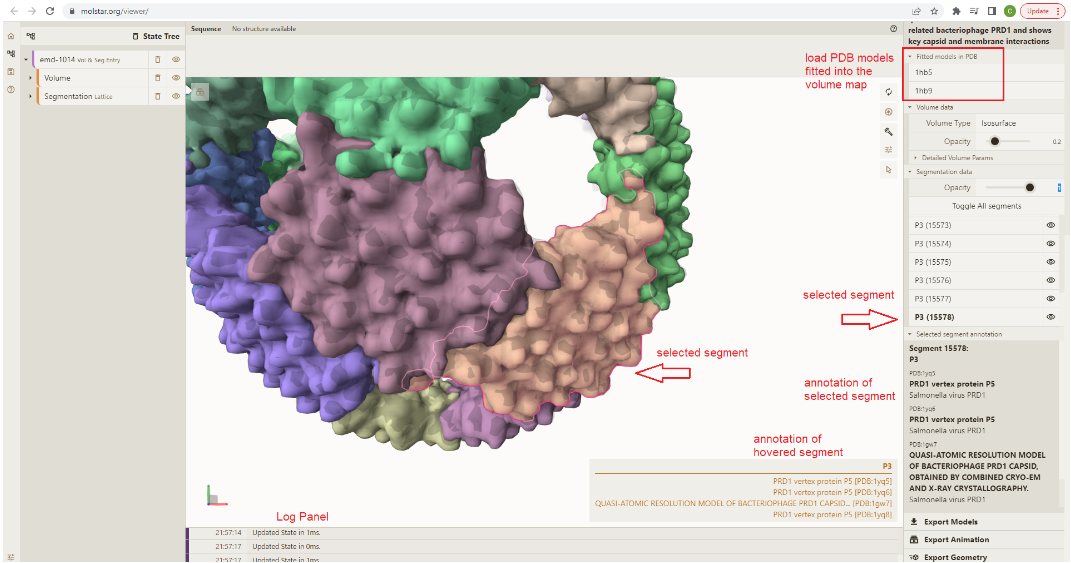Reset the camera view in viewport

[888, 92]
